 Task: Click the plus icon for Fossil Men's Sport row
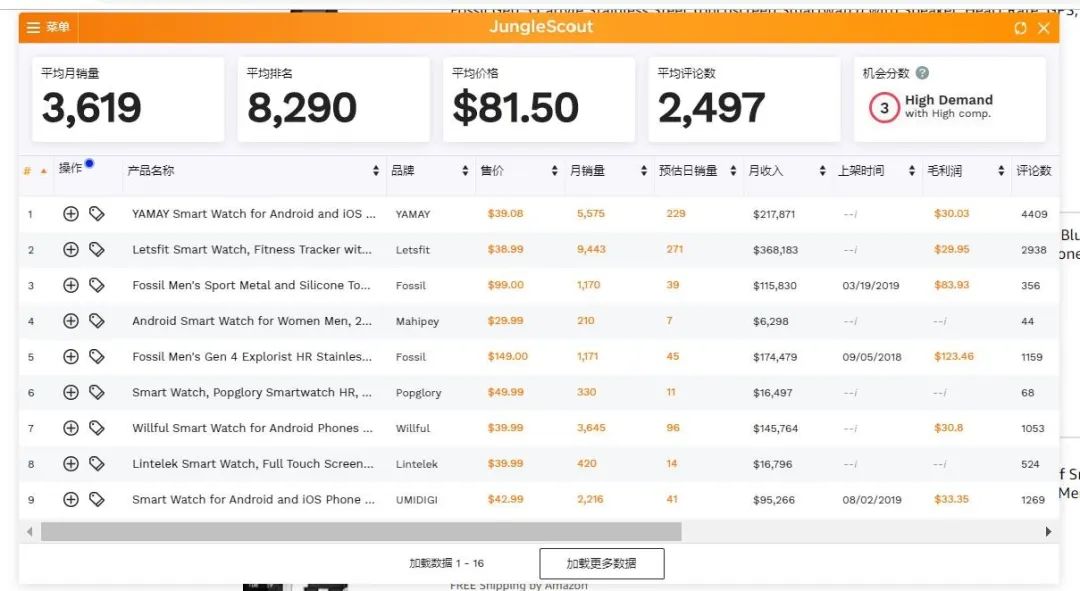70,285
